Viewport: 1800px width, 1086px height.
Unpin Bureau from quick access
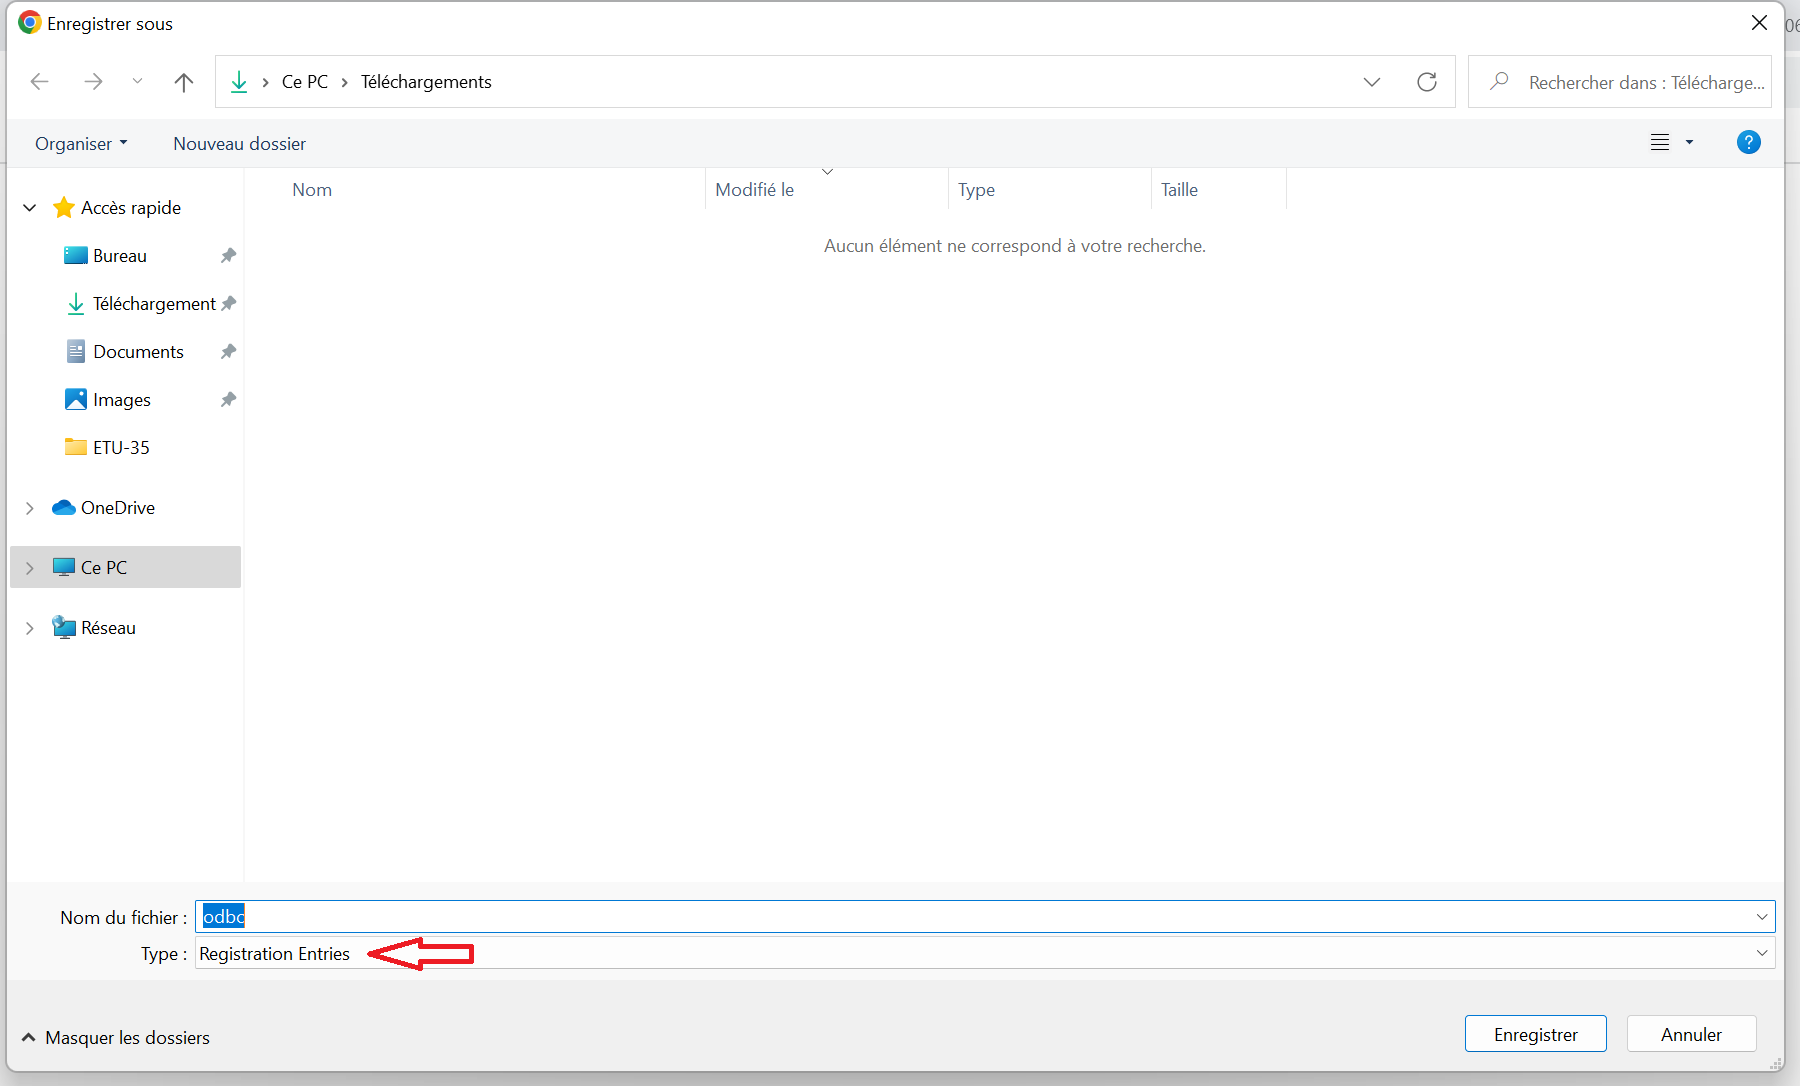click(x=228, y=256)
